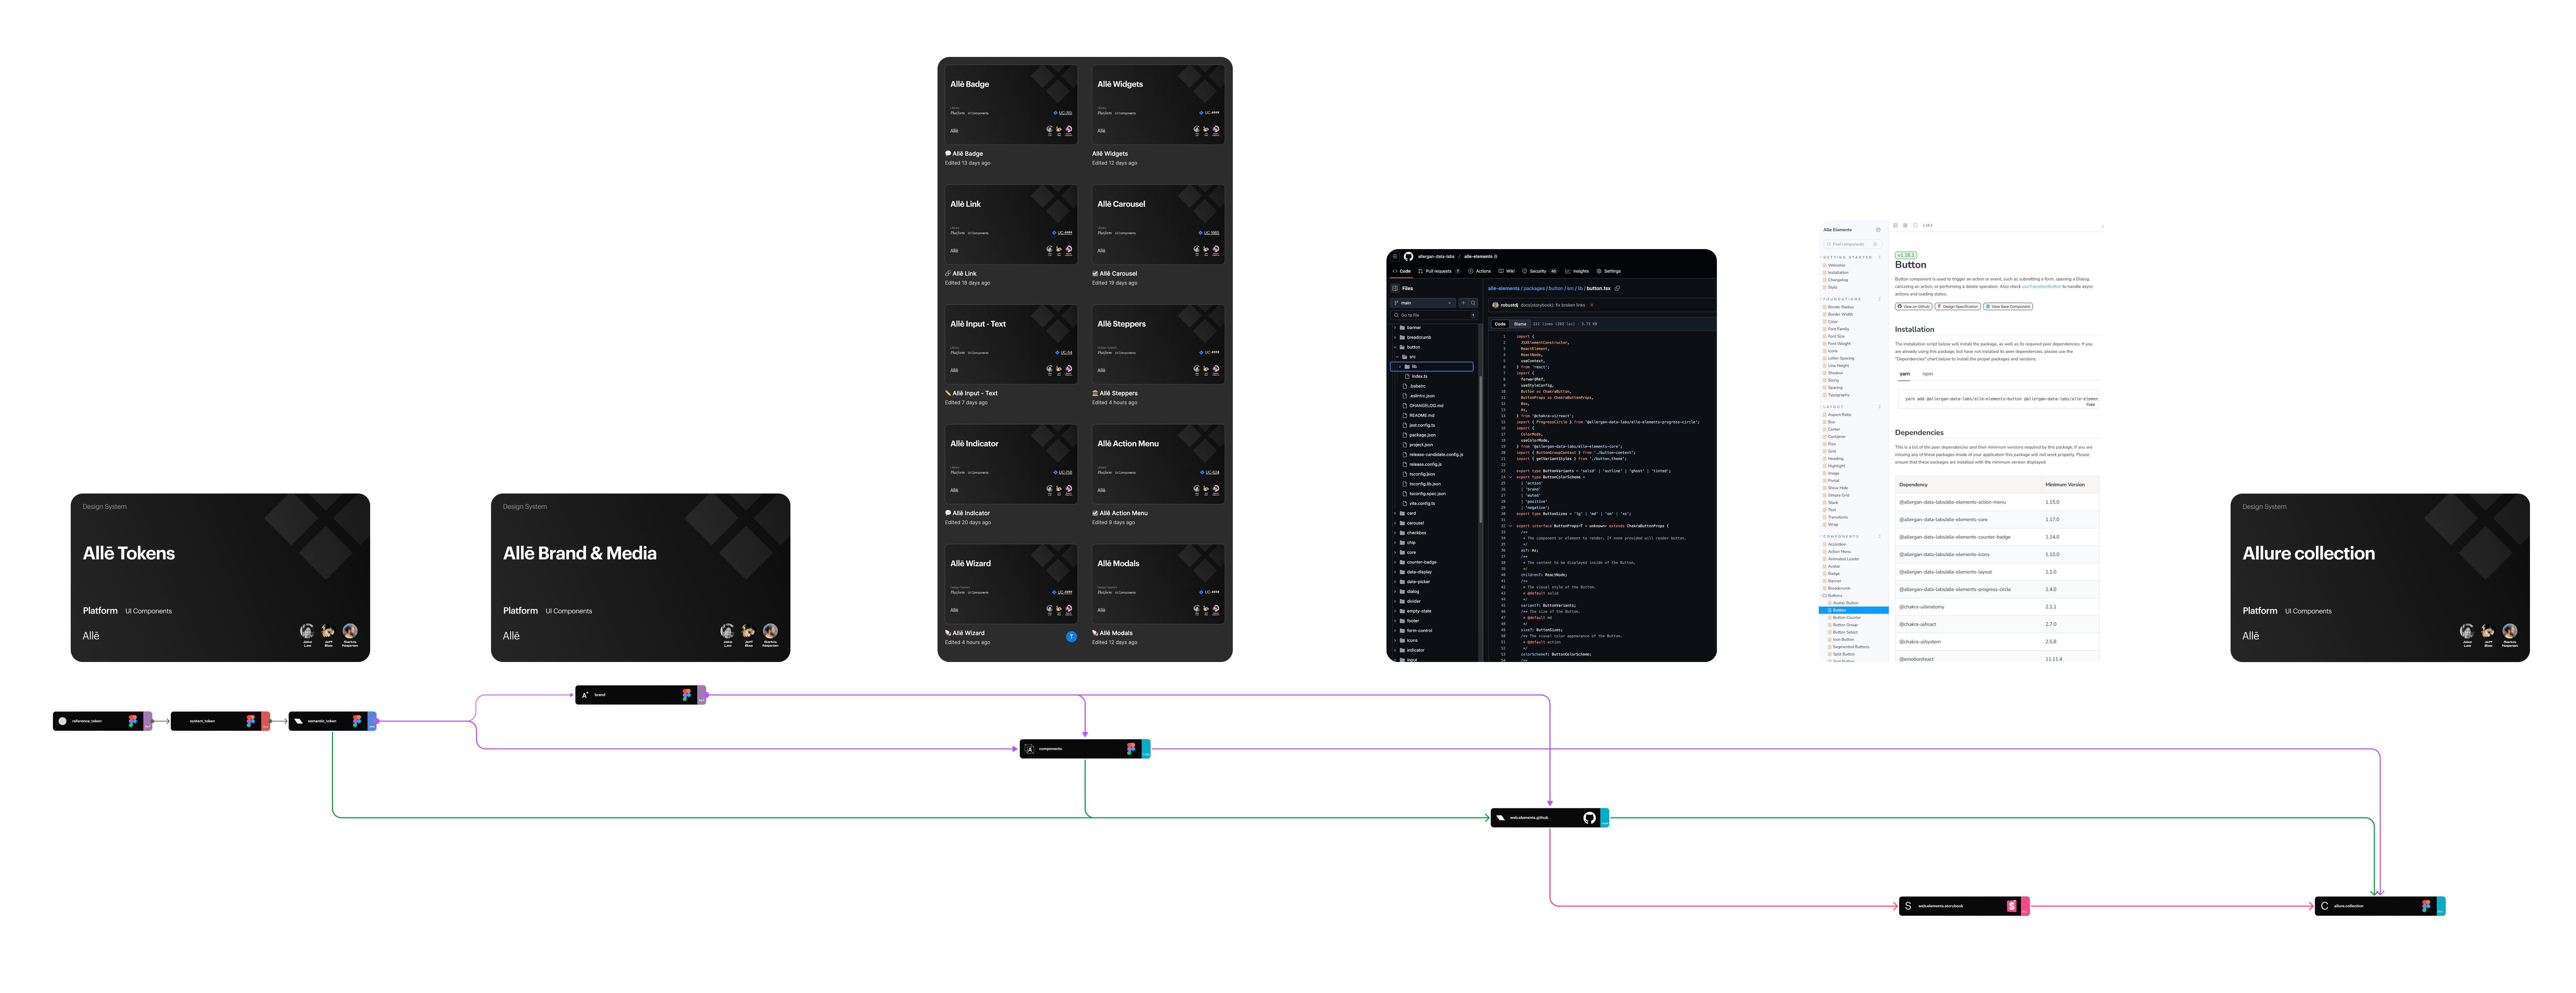The width and height of the screenshot is (2576, 993).
Task: Click Design Specification button
Action: [1958, 307]
